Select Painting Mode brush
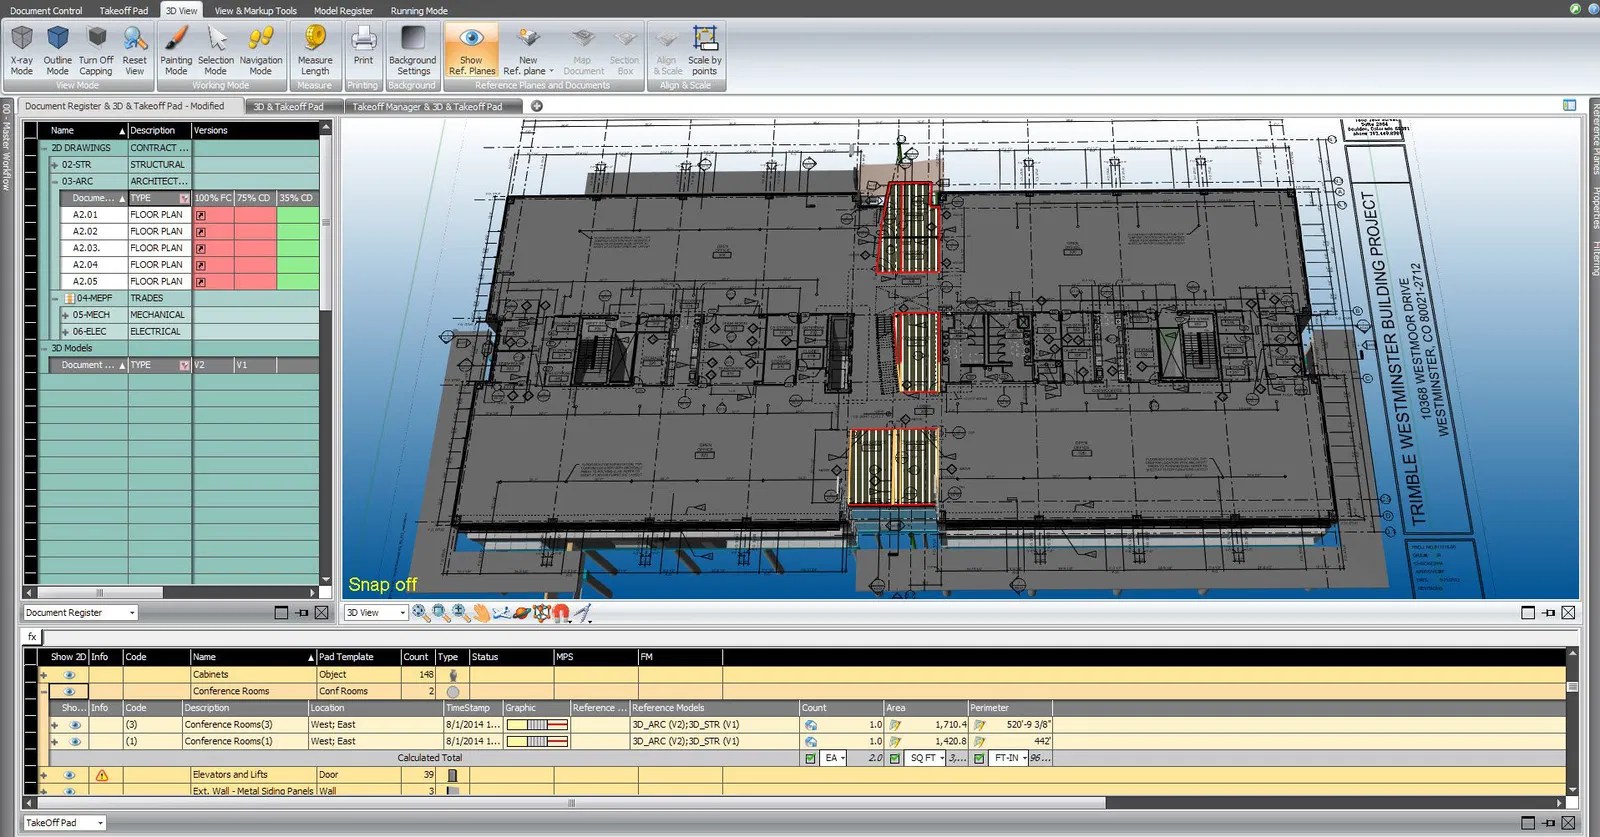Screen dimensions: 1600x837 tap(176, 50)
